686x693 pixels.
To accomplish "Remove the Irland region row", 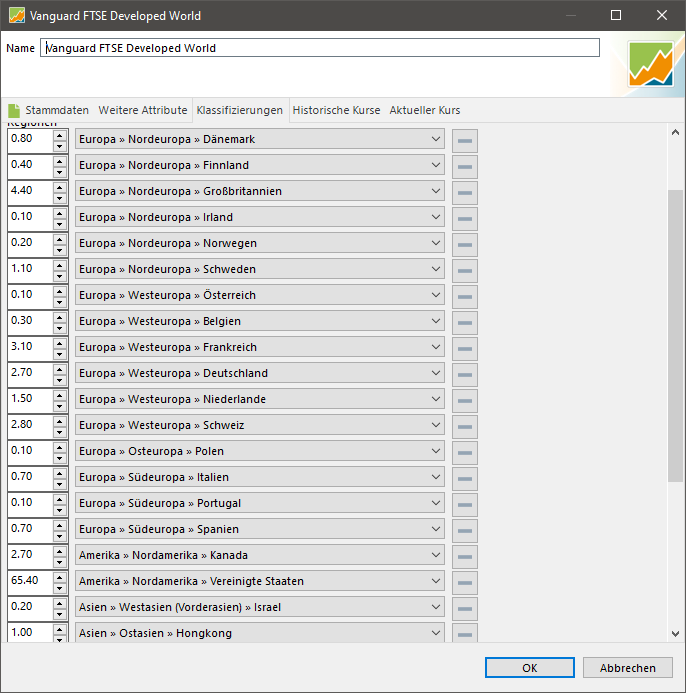I will [465, 219].
